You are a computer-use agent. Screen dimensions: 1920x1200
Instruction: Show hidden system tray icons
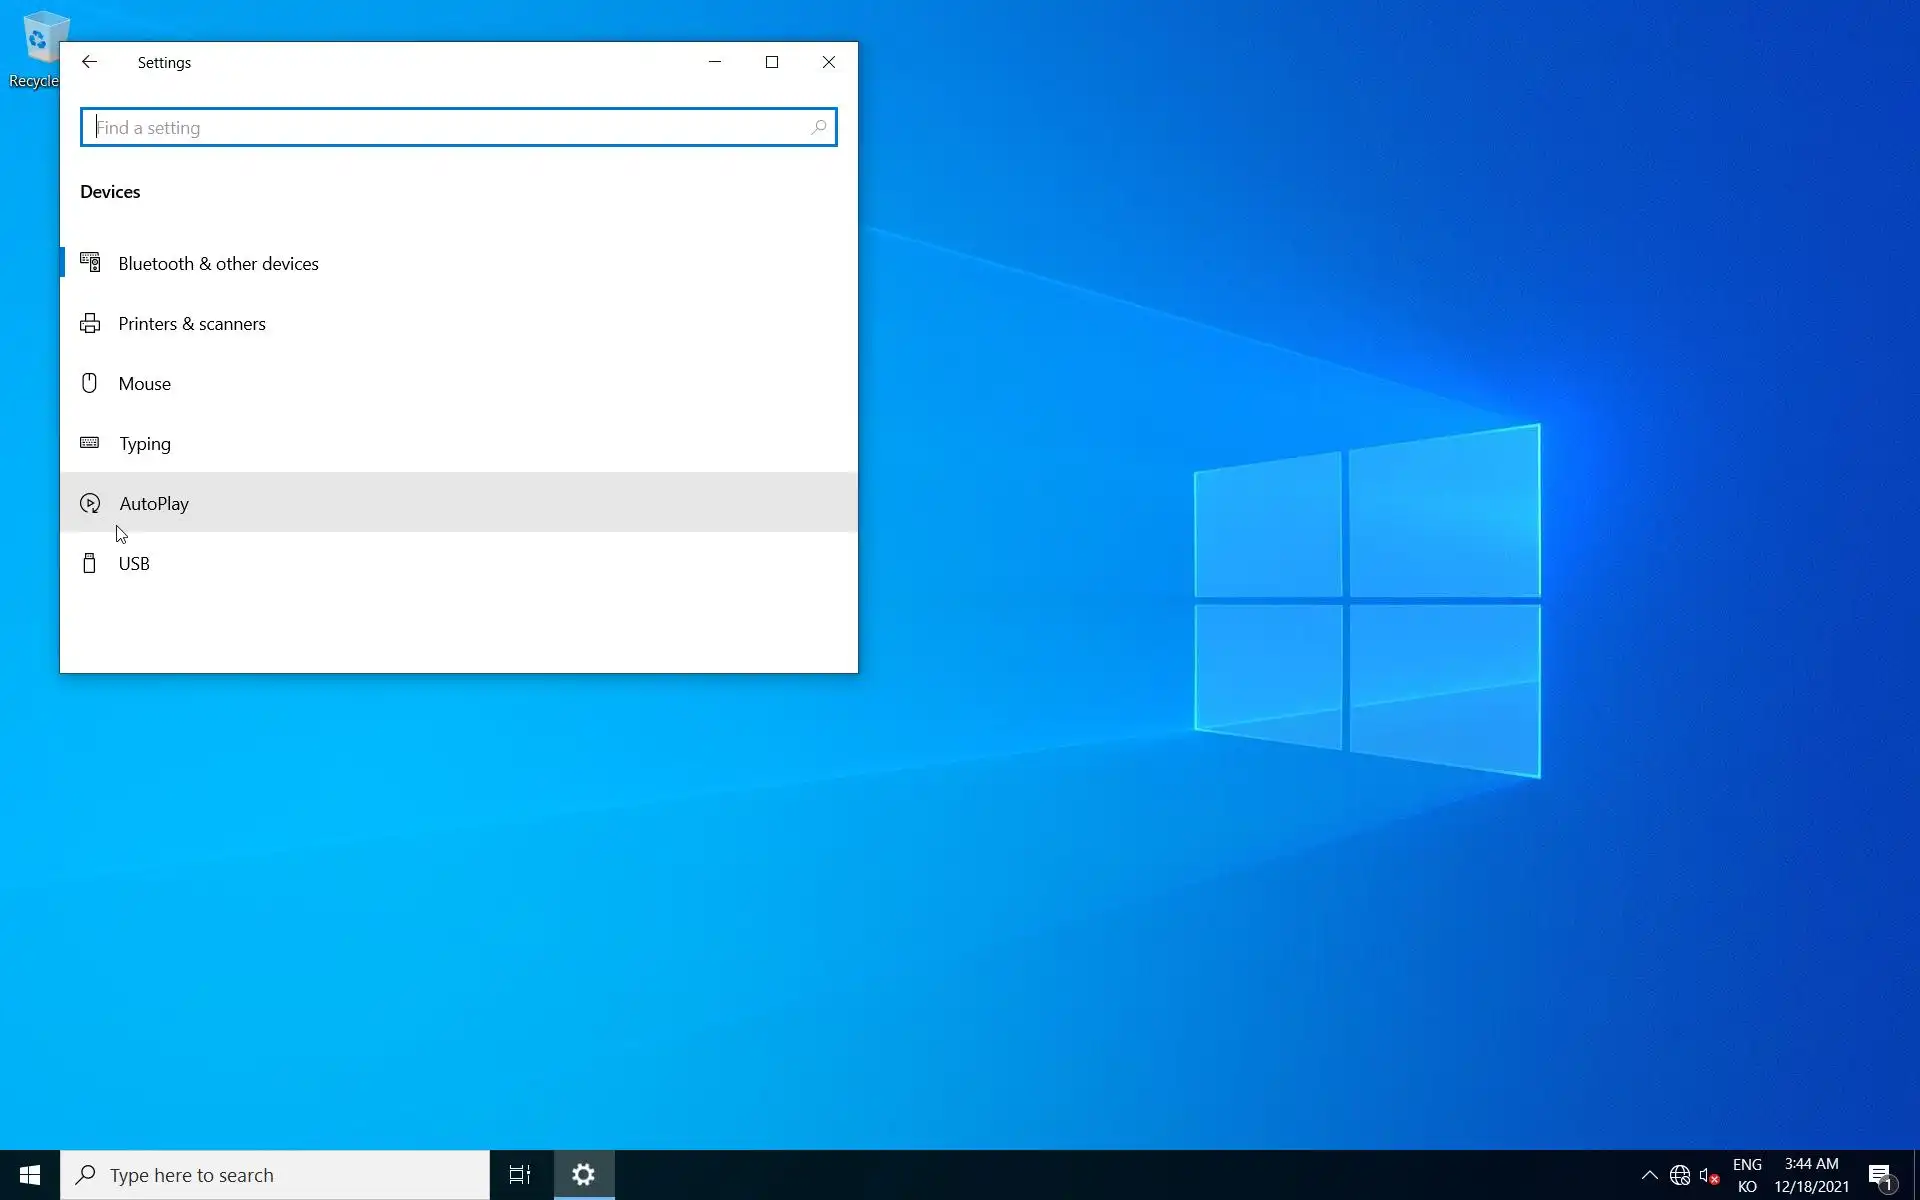pos(1649,1175)
